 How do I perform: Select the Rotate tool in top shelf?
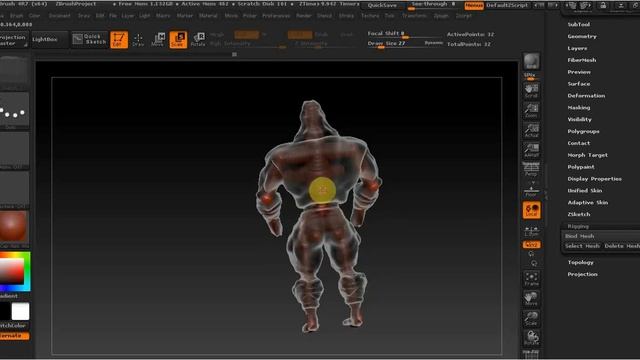[198, 40]
